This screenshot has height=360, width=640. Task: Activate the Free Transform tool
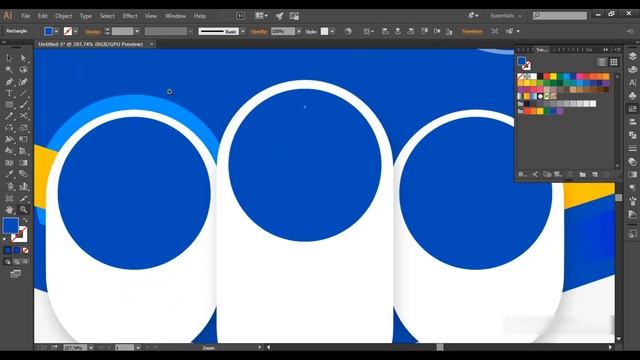[23, 139]
